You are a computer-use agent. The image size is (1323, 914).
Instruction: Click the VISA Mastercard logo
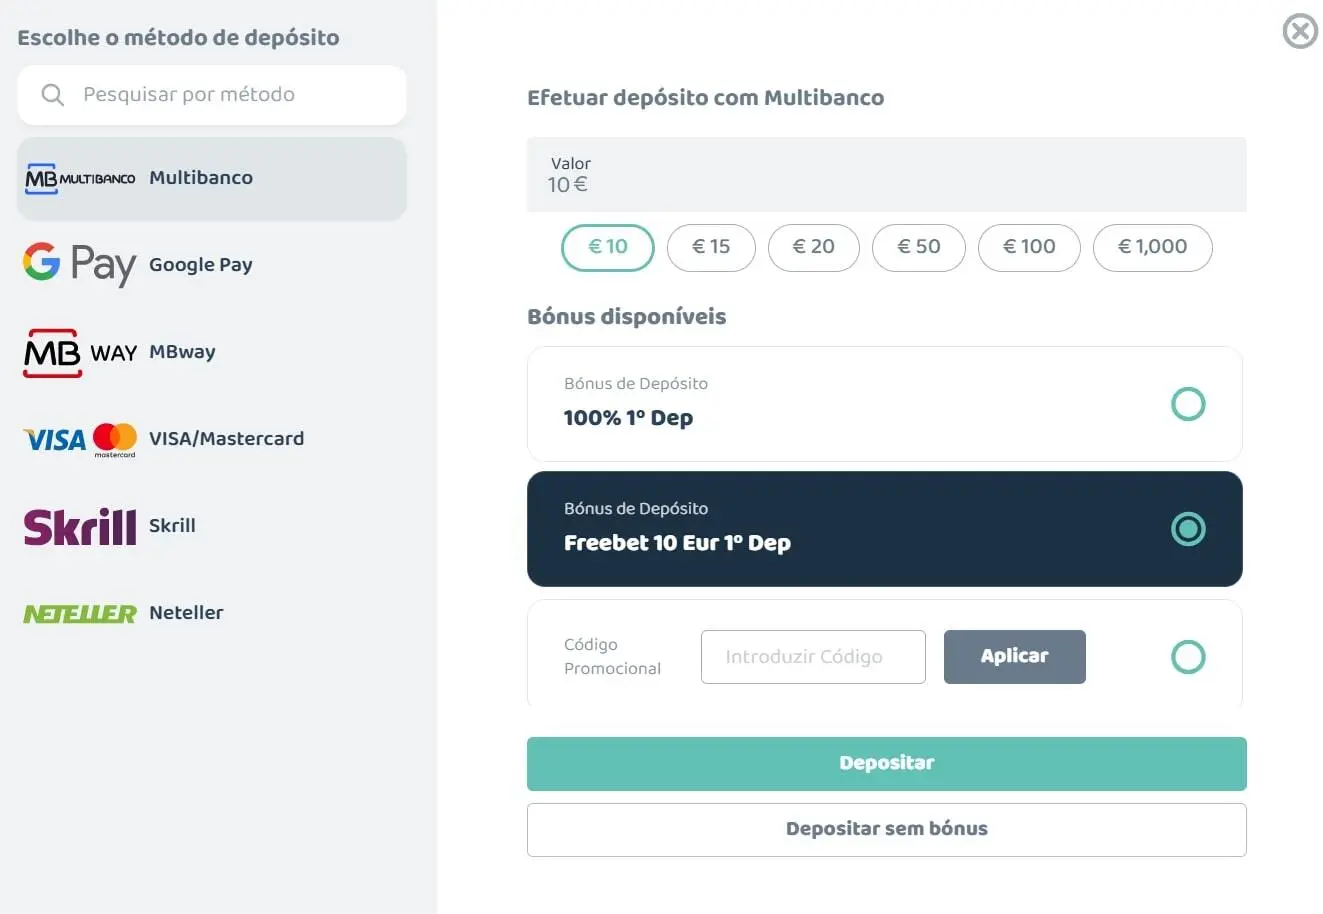80,439
